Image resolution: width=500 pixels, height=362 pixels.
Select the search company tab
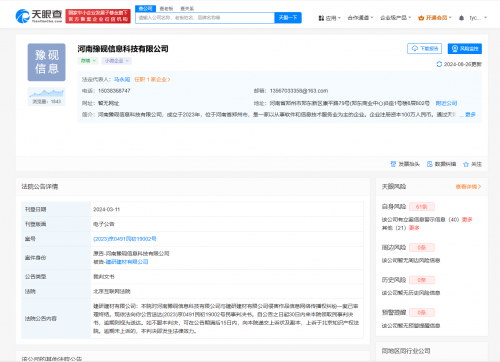tap(145, 8)
